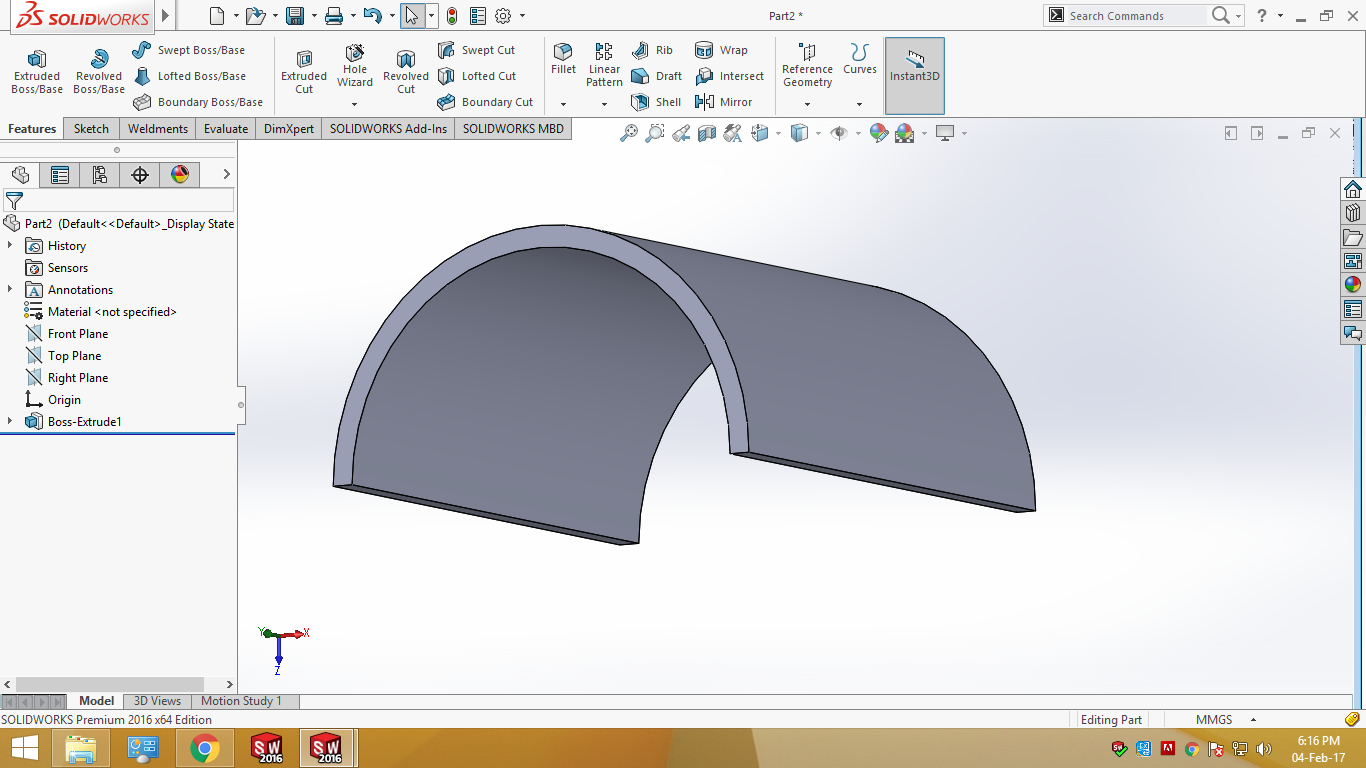The image size is (1366, 768).
Task: Open the Hole Wizard tool
Action: (x=355, y=66)
